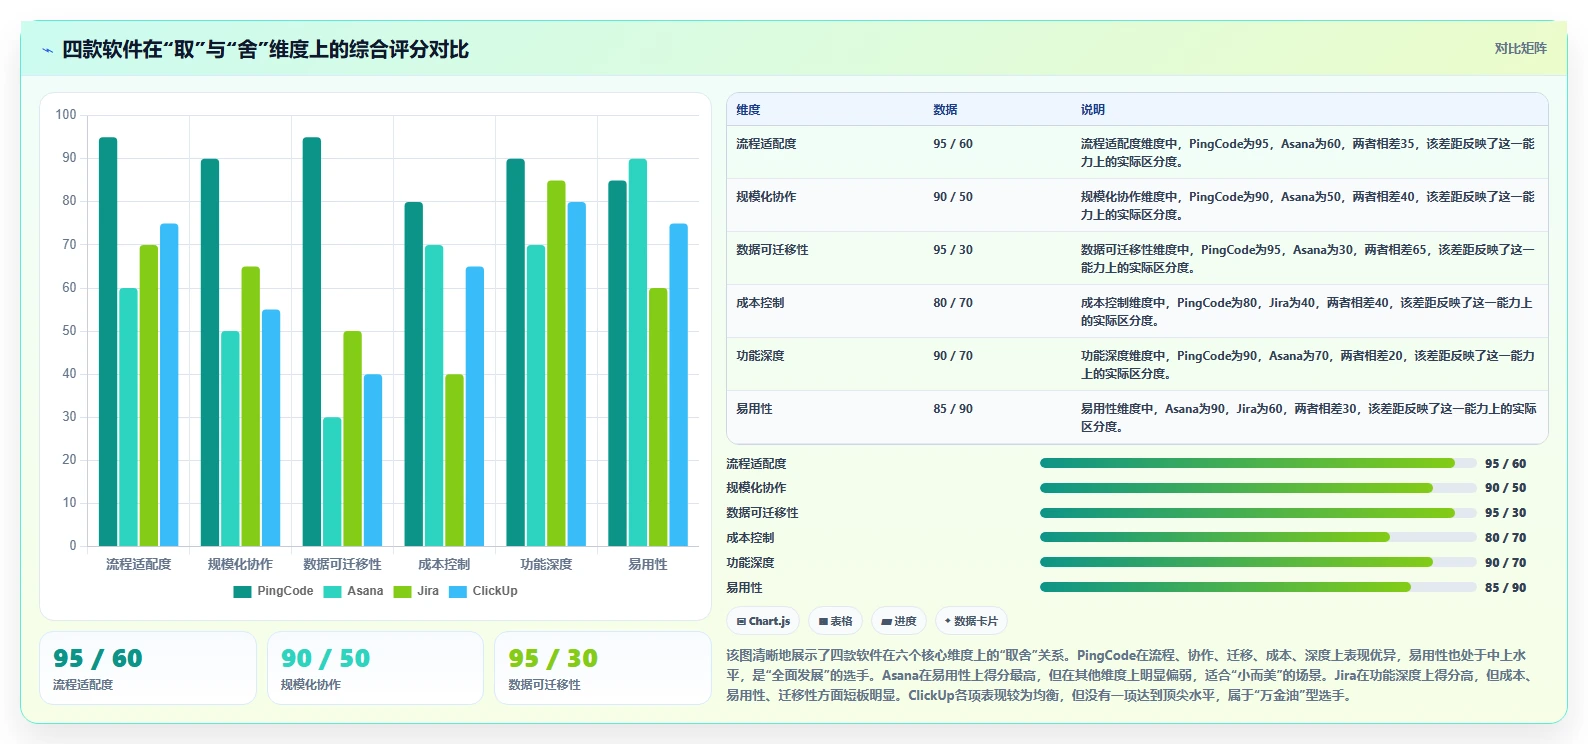Select the 易用性 cell in the table
This screenshot has width=1588, height=744.
click(754, 409)
